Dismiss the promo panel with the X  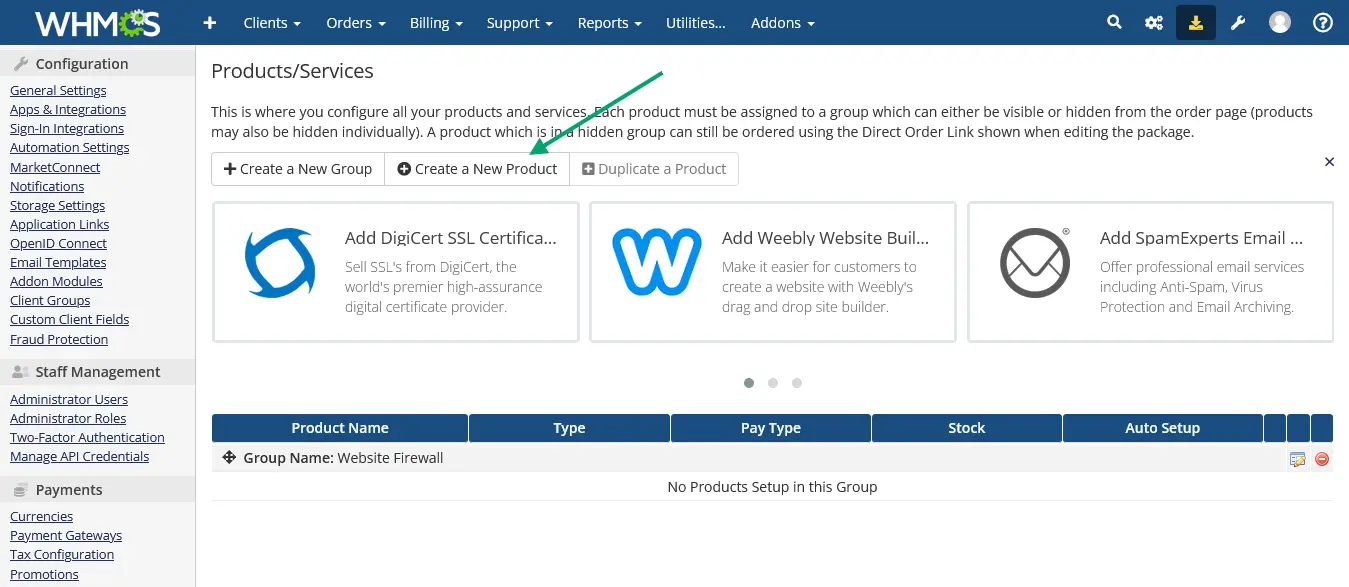coord(1329,161)
